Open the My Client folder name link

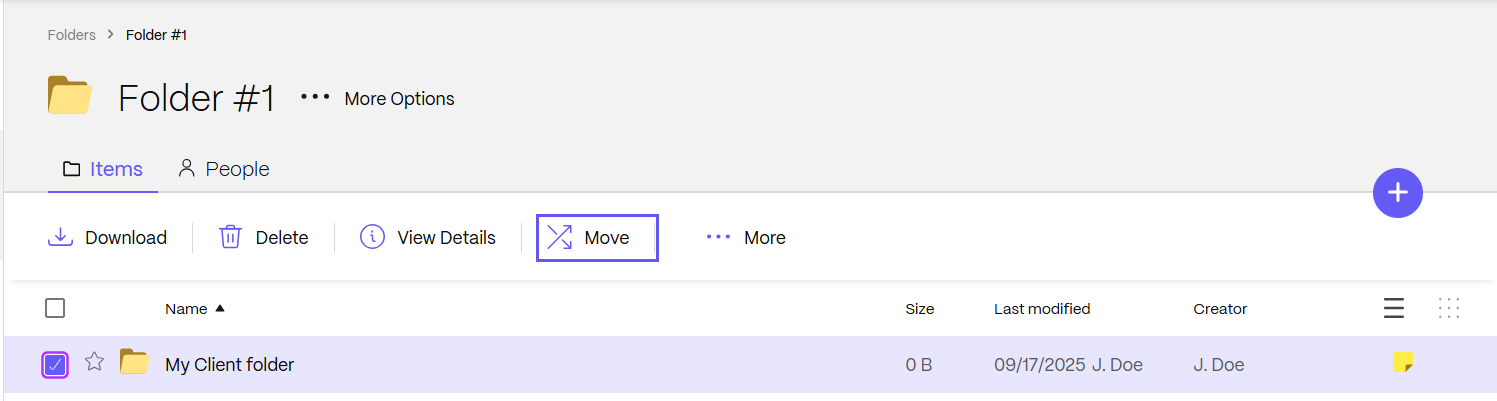[x=229, y=365]
